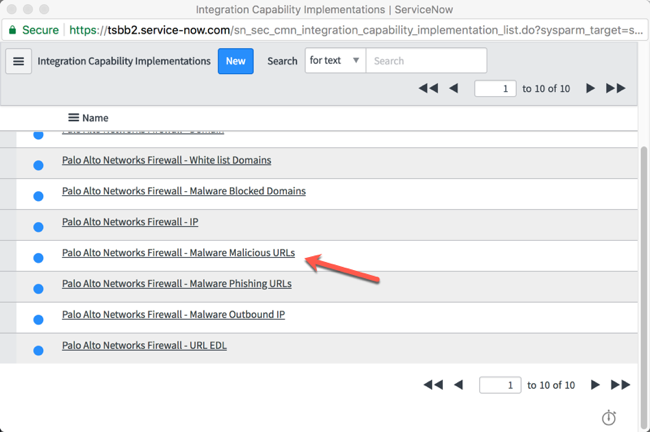Click the bottom pager row number field
650x432 pixels.
tap(500, 385)
